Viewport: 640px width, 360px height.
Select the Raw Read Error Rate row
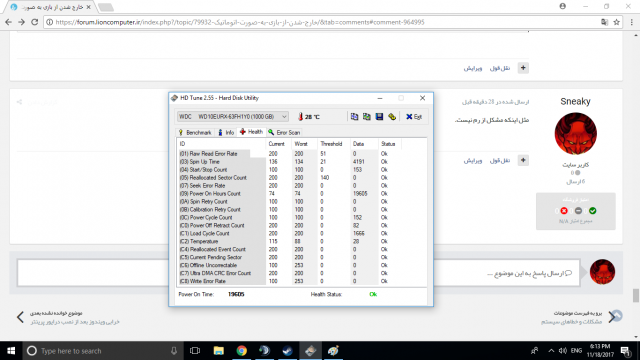(x=301, y=154)
